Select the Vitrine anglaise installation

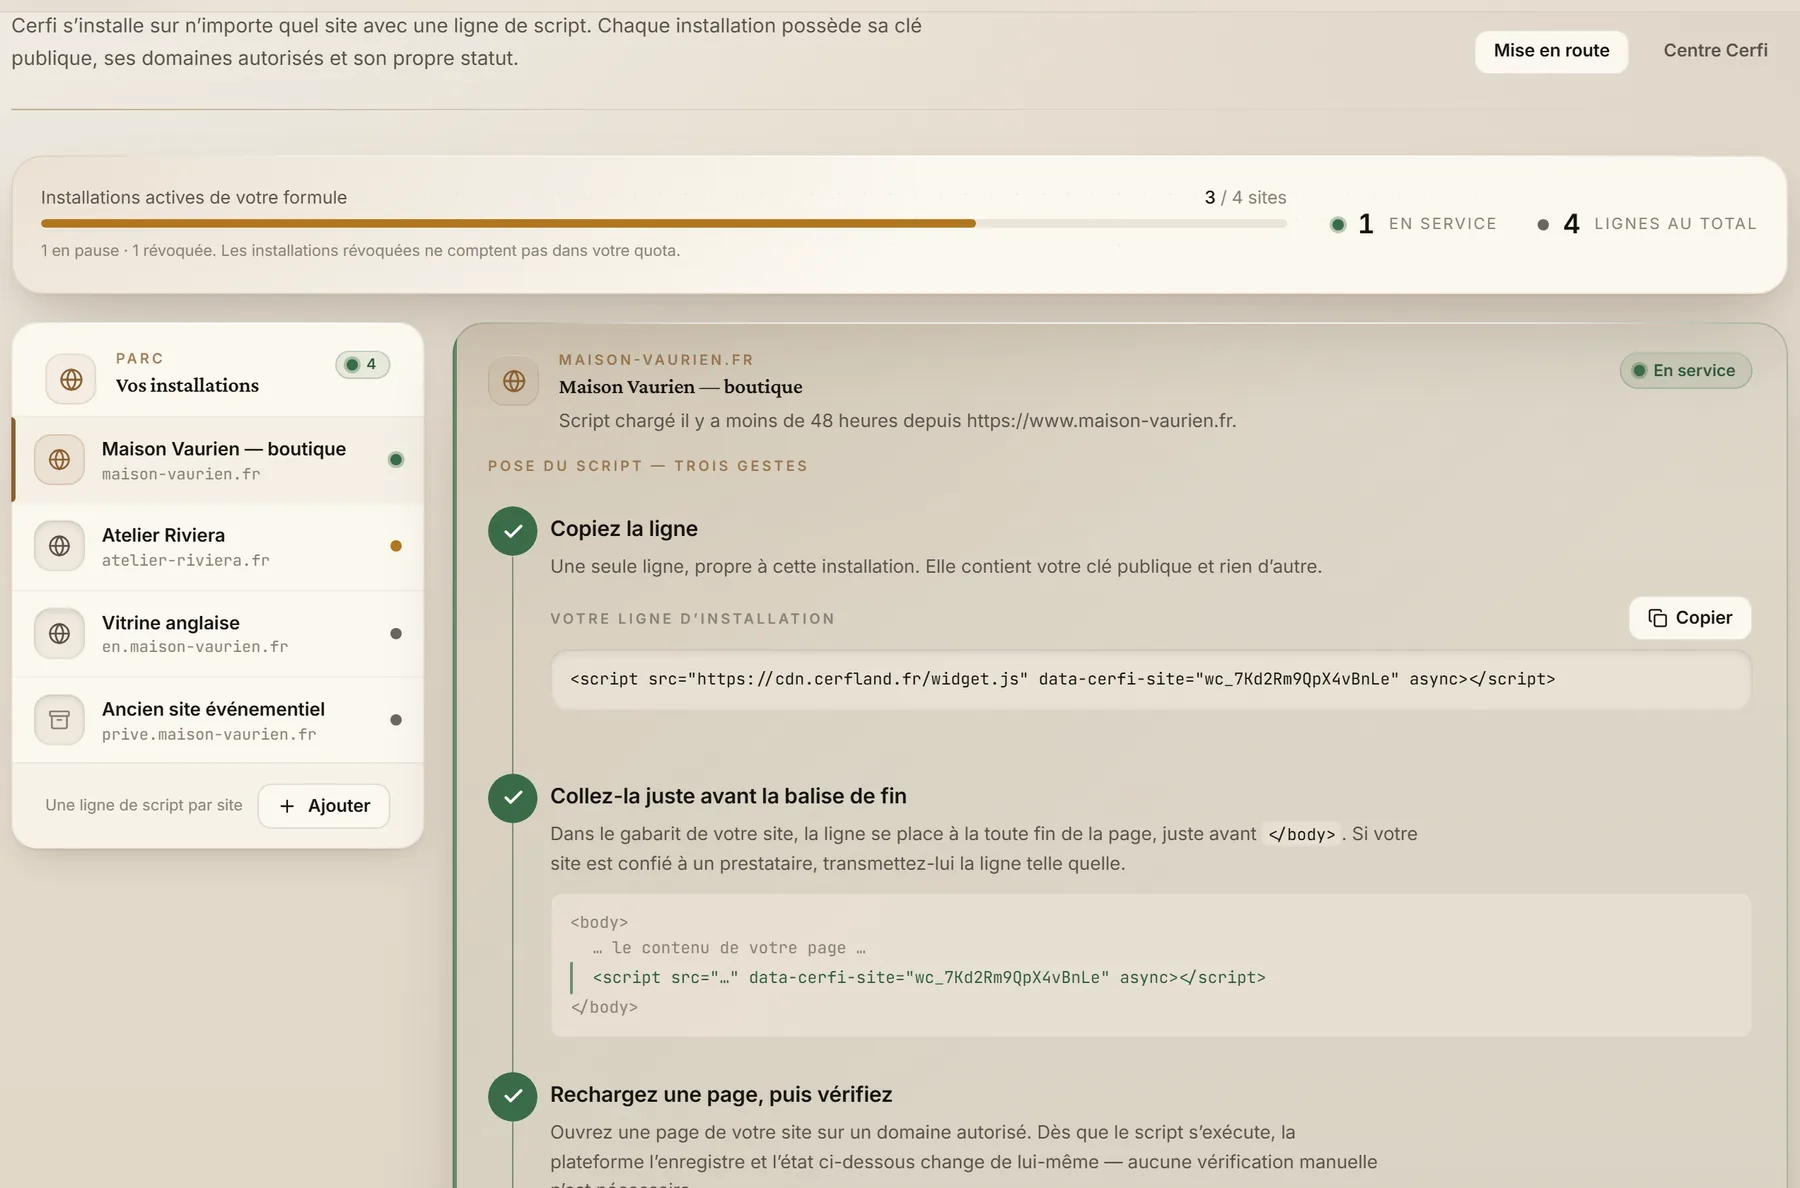pyautogui.click(x=218, y=634)
